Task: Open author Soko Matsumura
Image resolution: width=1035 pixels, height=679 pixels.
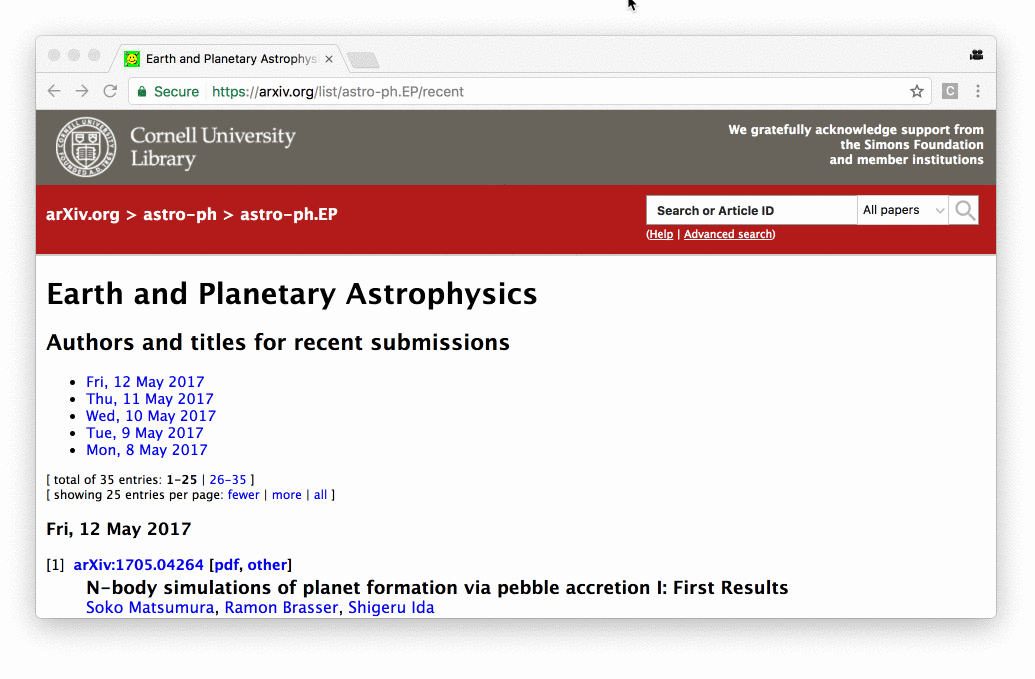Action: tap(150, 608)
